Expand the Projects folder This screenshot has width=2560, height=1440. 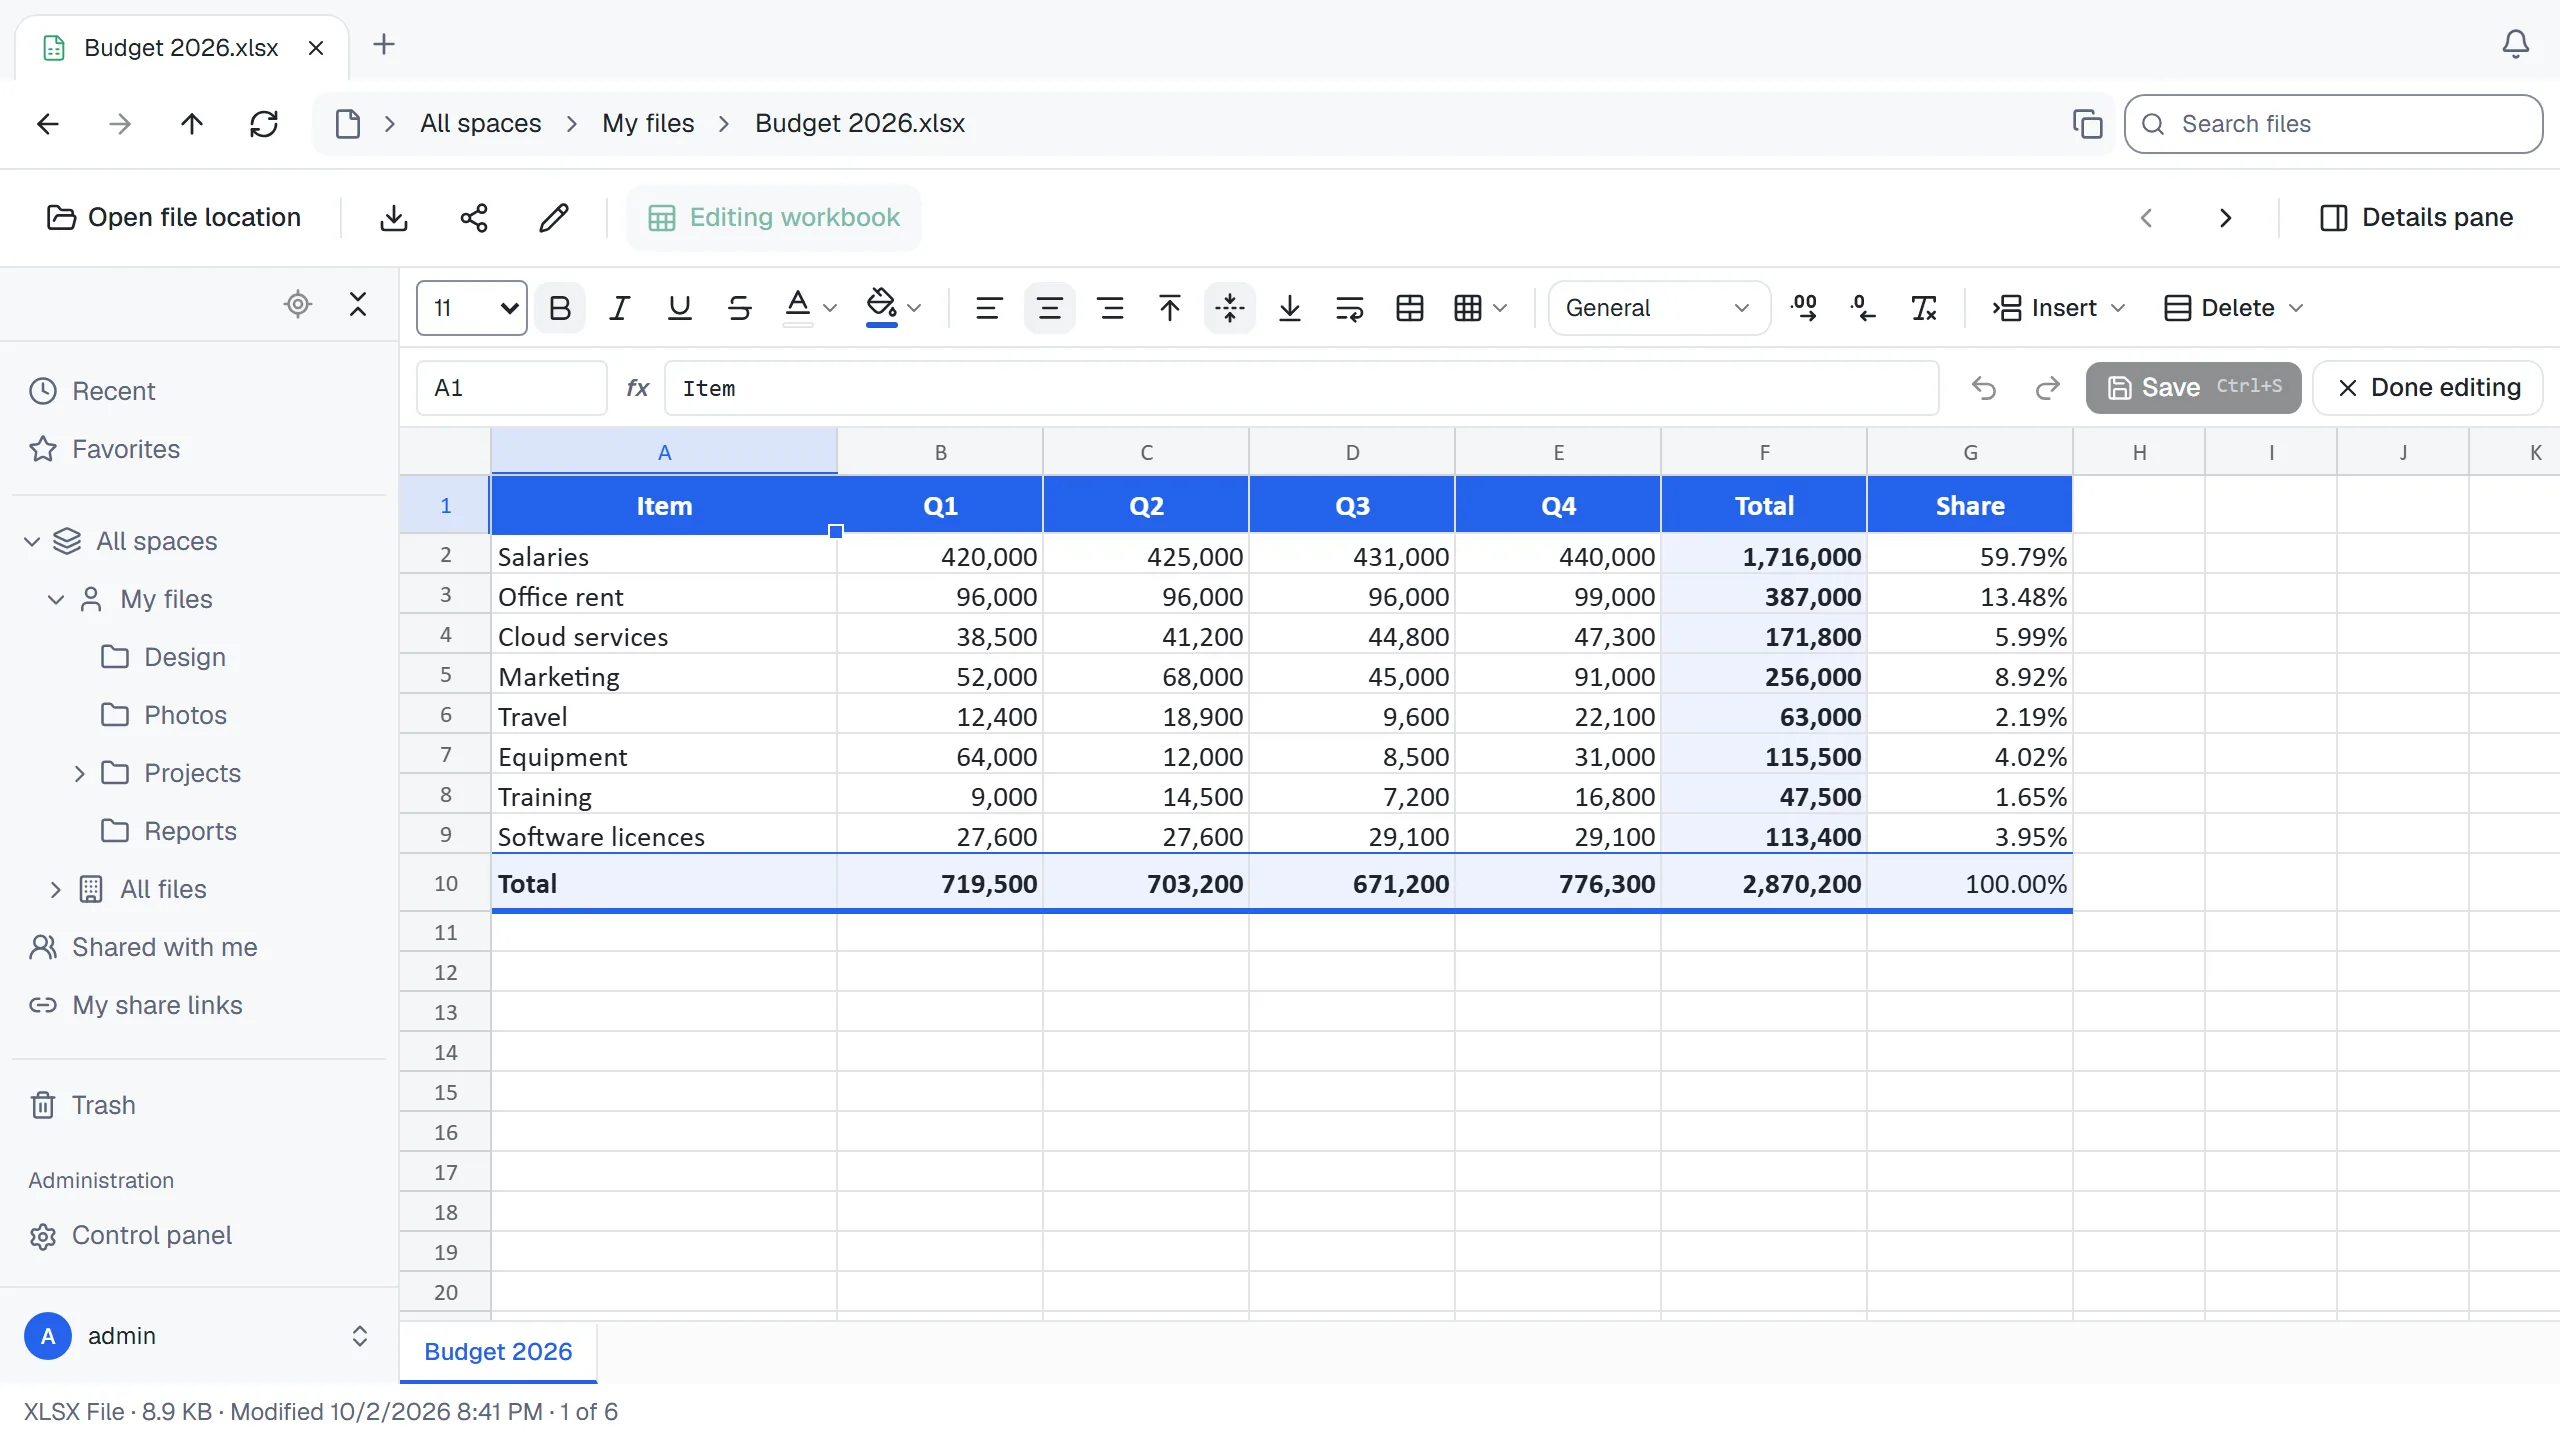point(80,773)
